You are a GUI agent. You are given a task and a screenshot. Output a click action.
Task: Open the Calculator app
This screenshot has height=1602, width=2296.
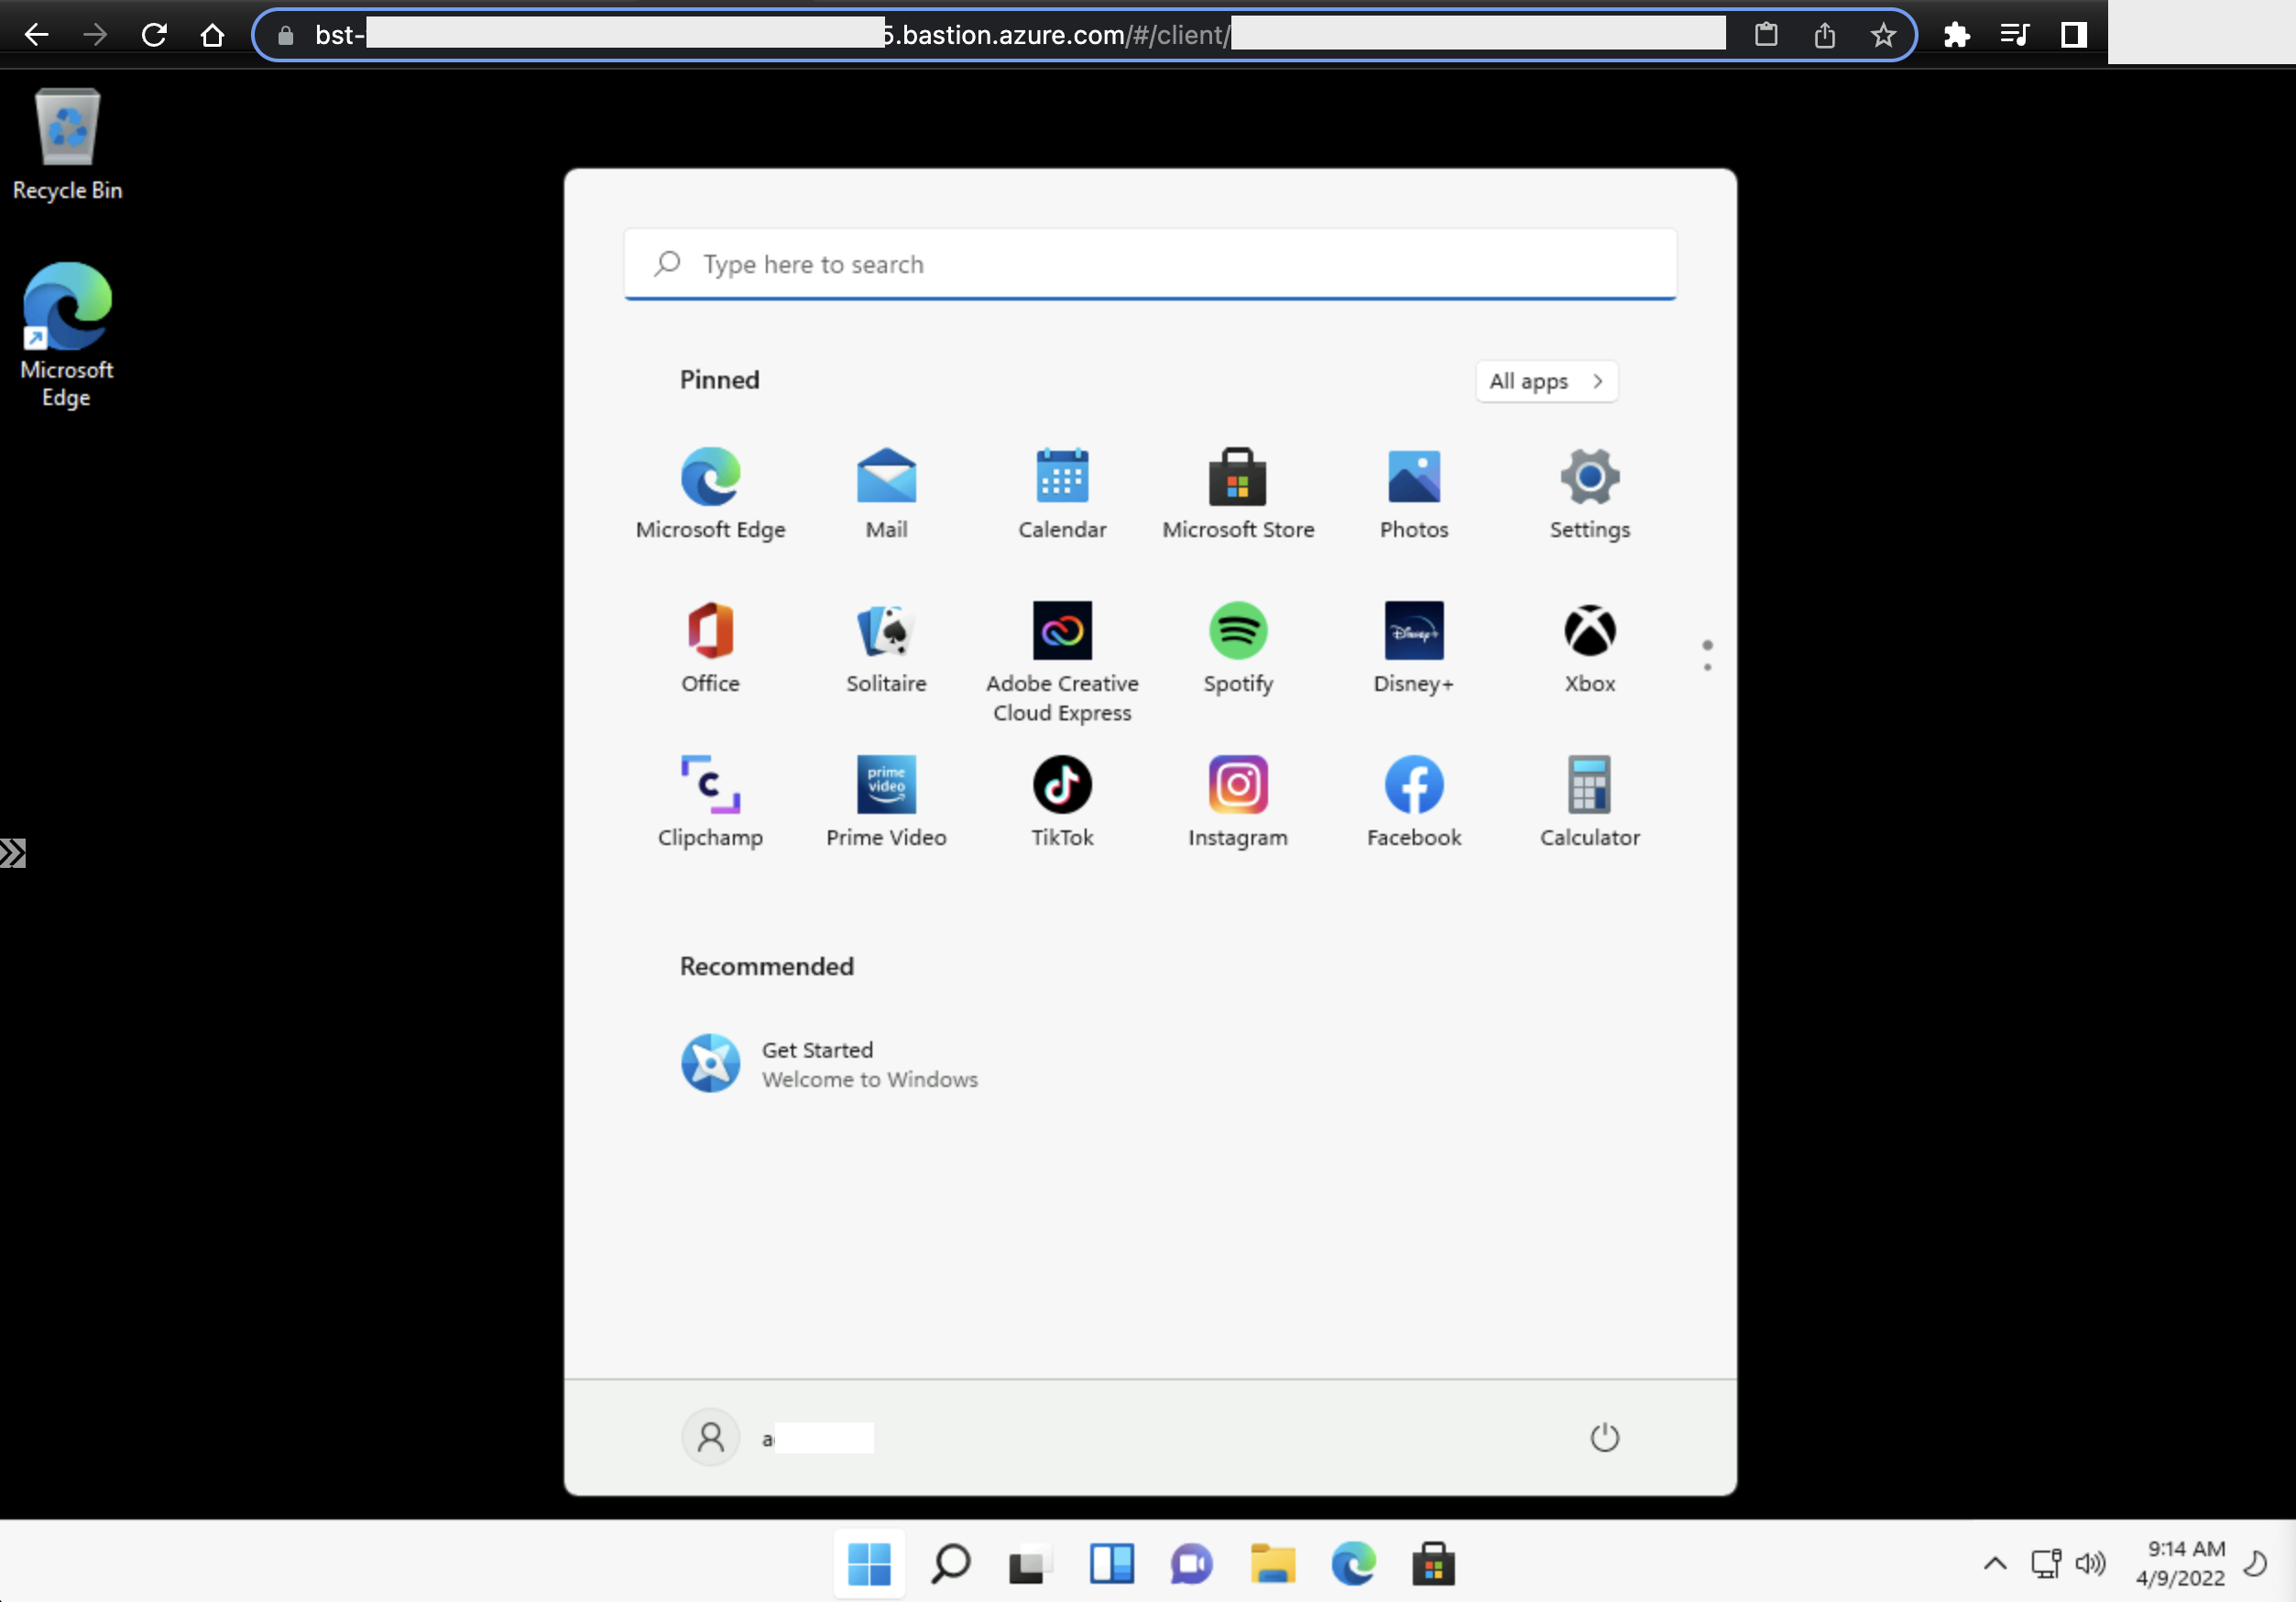[x=1588, y=786]
